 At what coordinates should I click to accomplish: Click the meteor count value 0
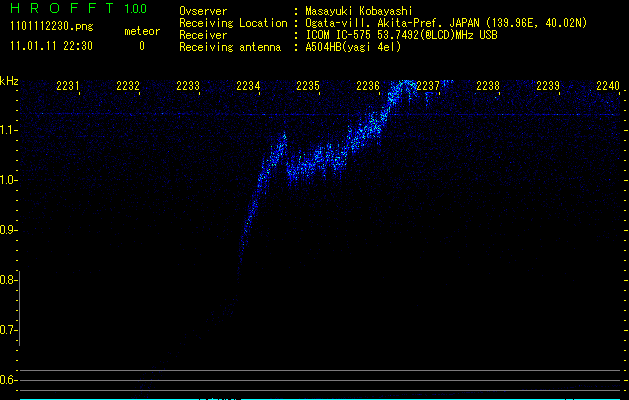pyautogui.click(x=142, y=46)
